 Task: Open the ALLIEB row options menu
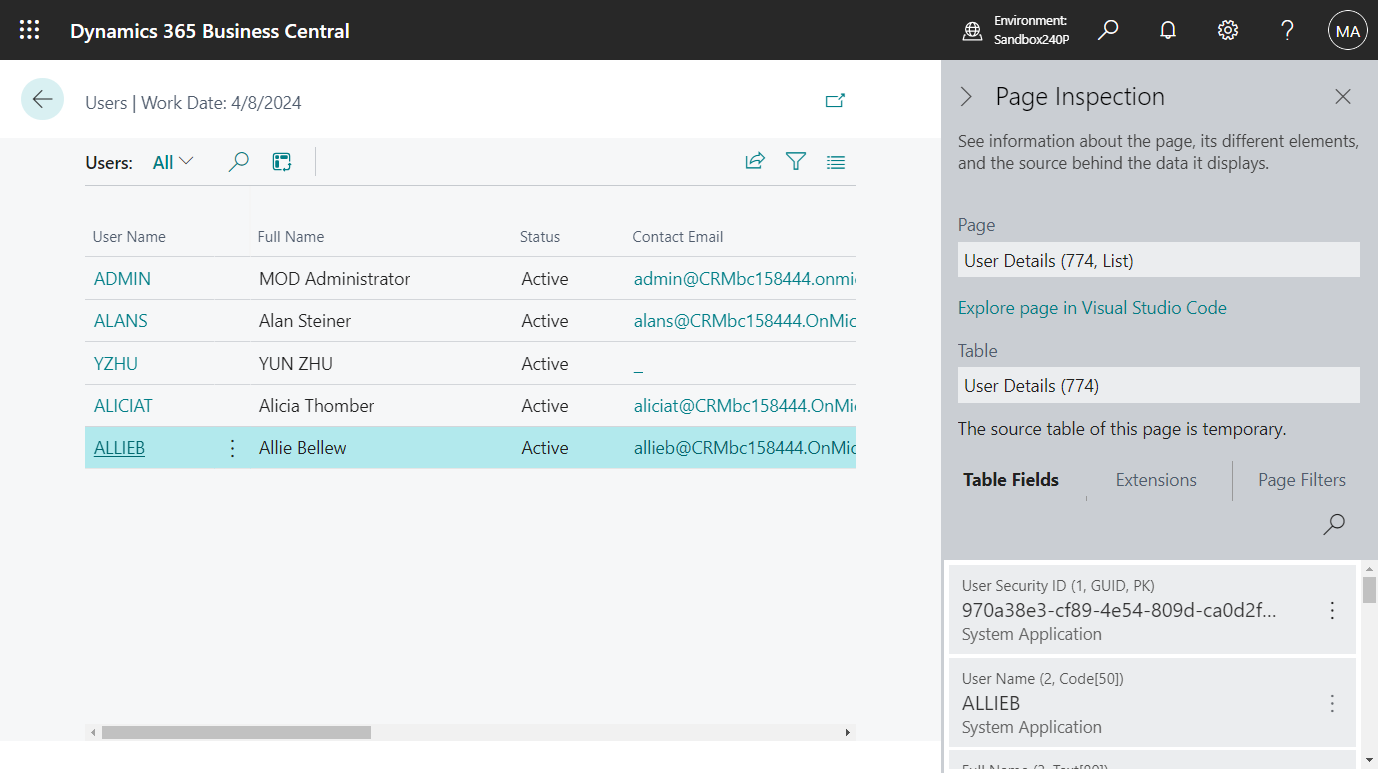(232, 447)
